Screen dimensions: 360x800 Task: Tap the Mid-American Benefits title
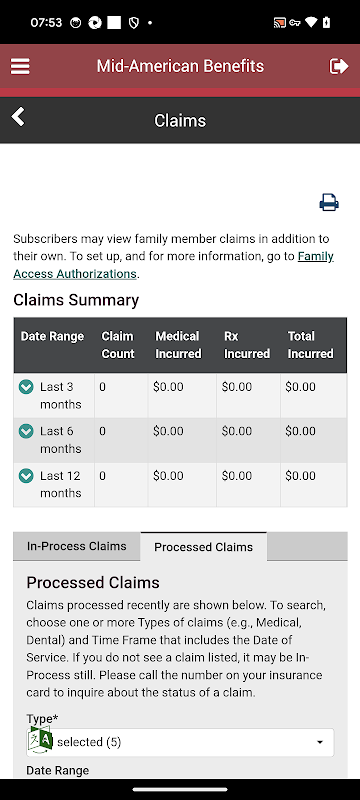tap(180, 66)
